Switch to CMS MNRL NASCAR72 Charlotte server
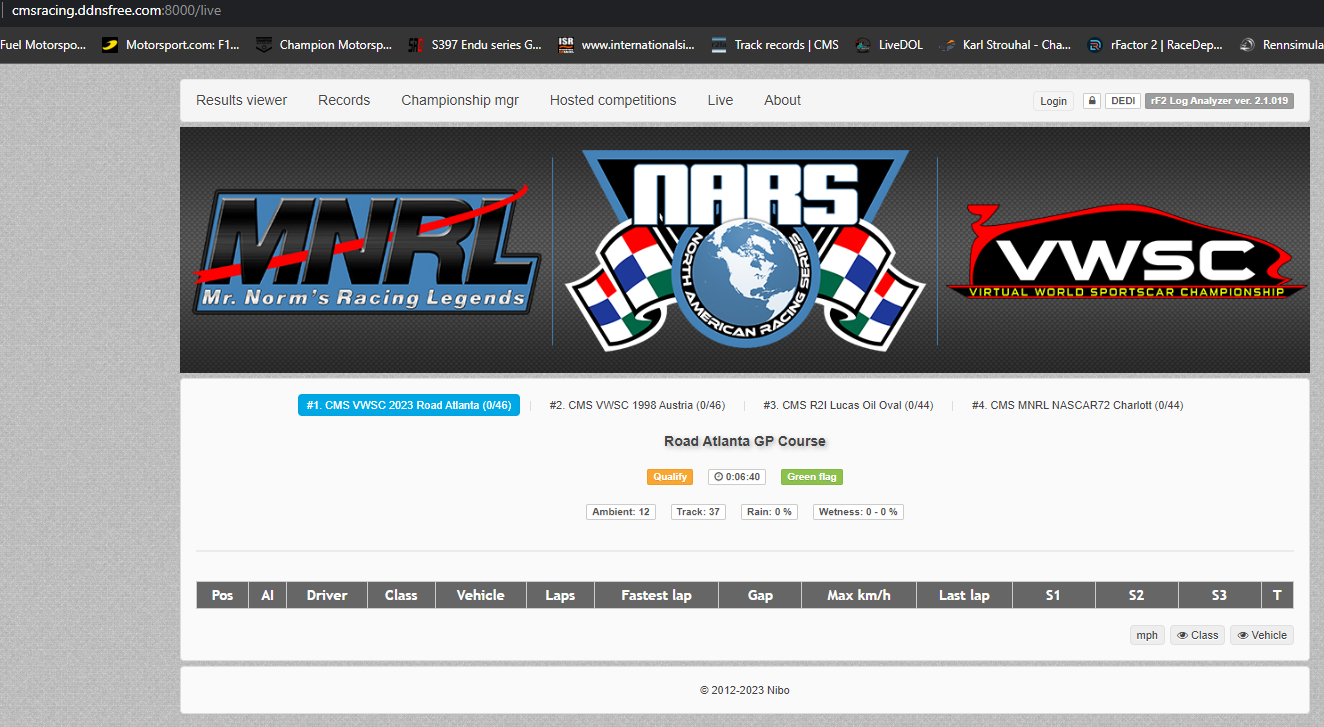Image resolution: width=1324 pixels, height=727 pixels. coord(1077,405)
